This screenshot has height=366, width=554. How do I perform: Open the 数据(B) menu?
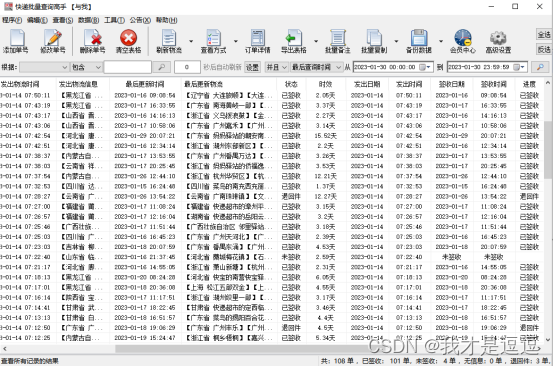88,20
